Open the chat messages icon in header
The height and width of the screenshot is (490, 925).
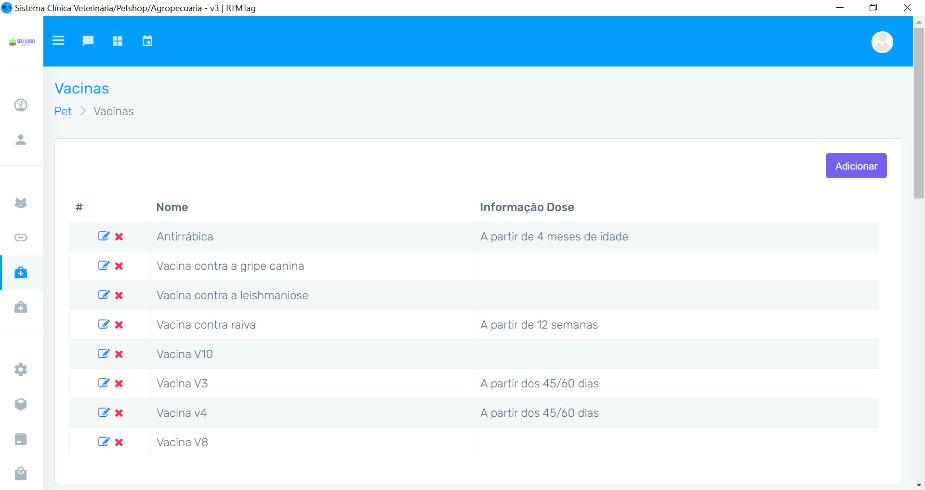(x=88, y=41)
